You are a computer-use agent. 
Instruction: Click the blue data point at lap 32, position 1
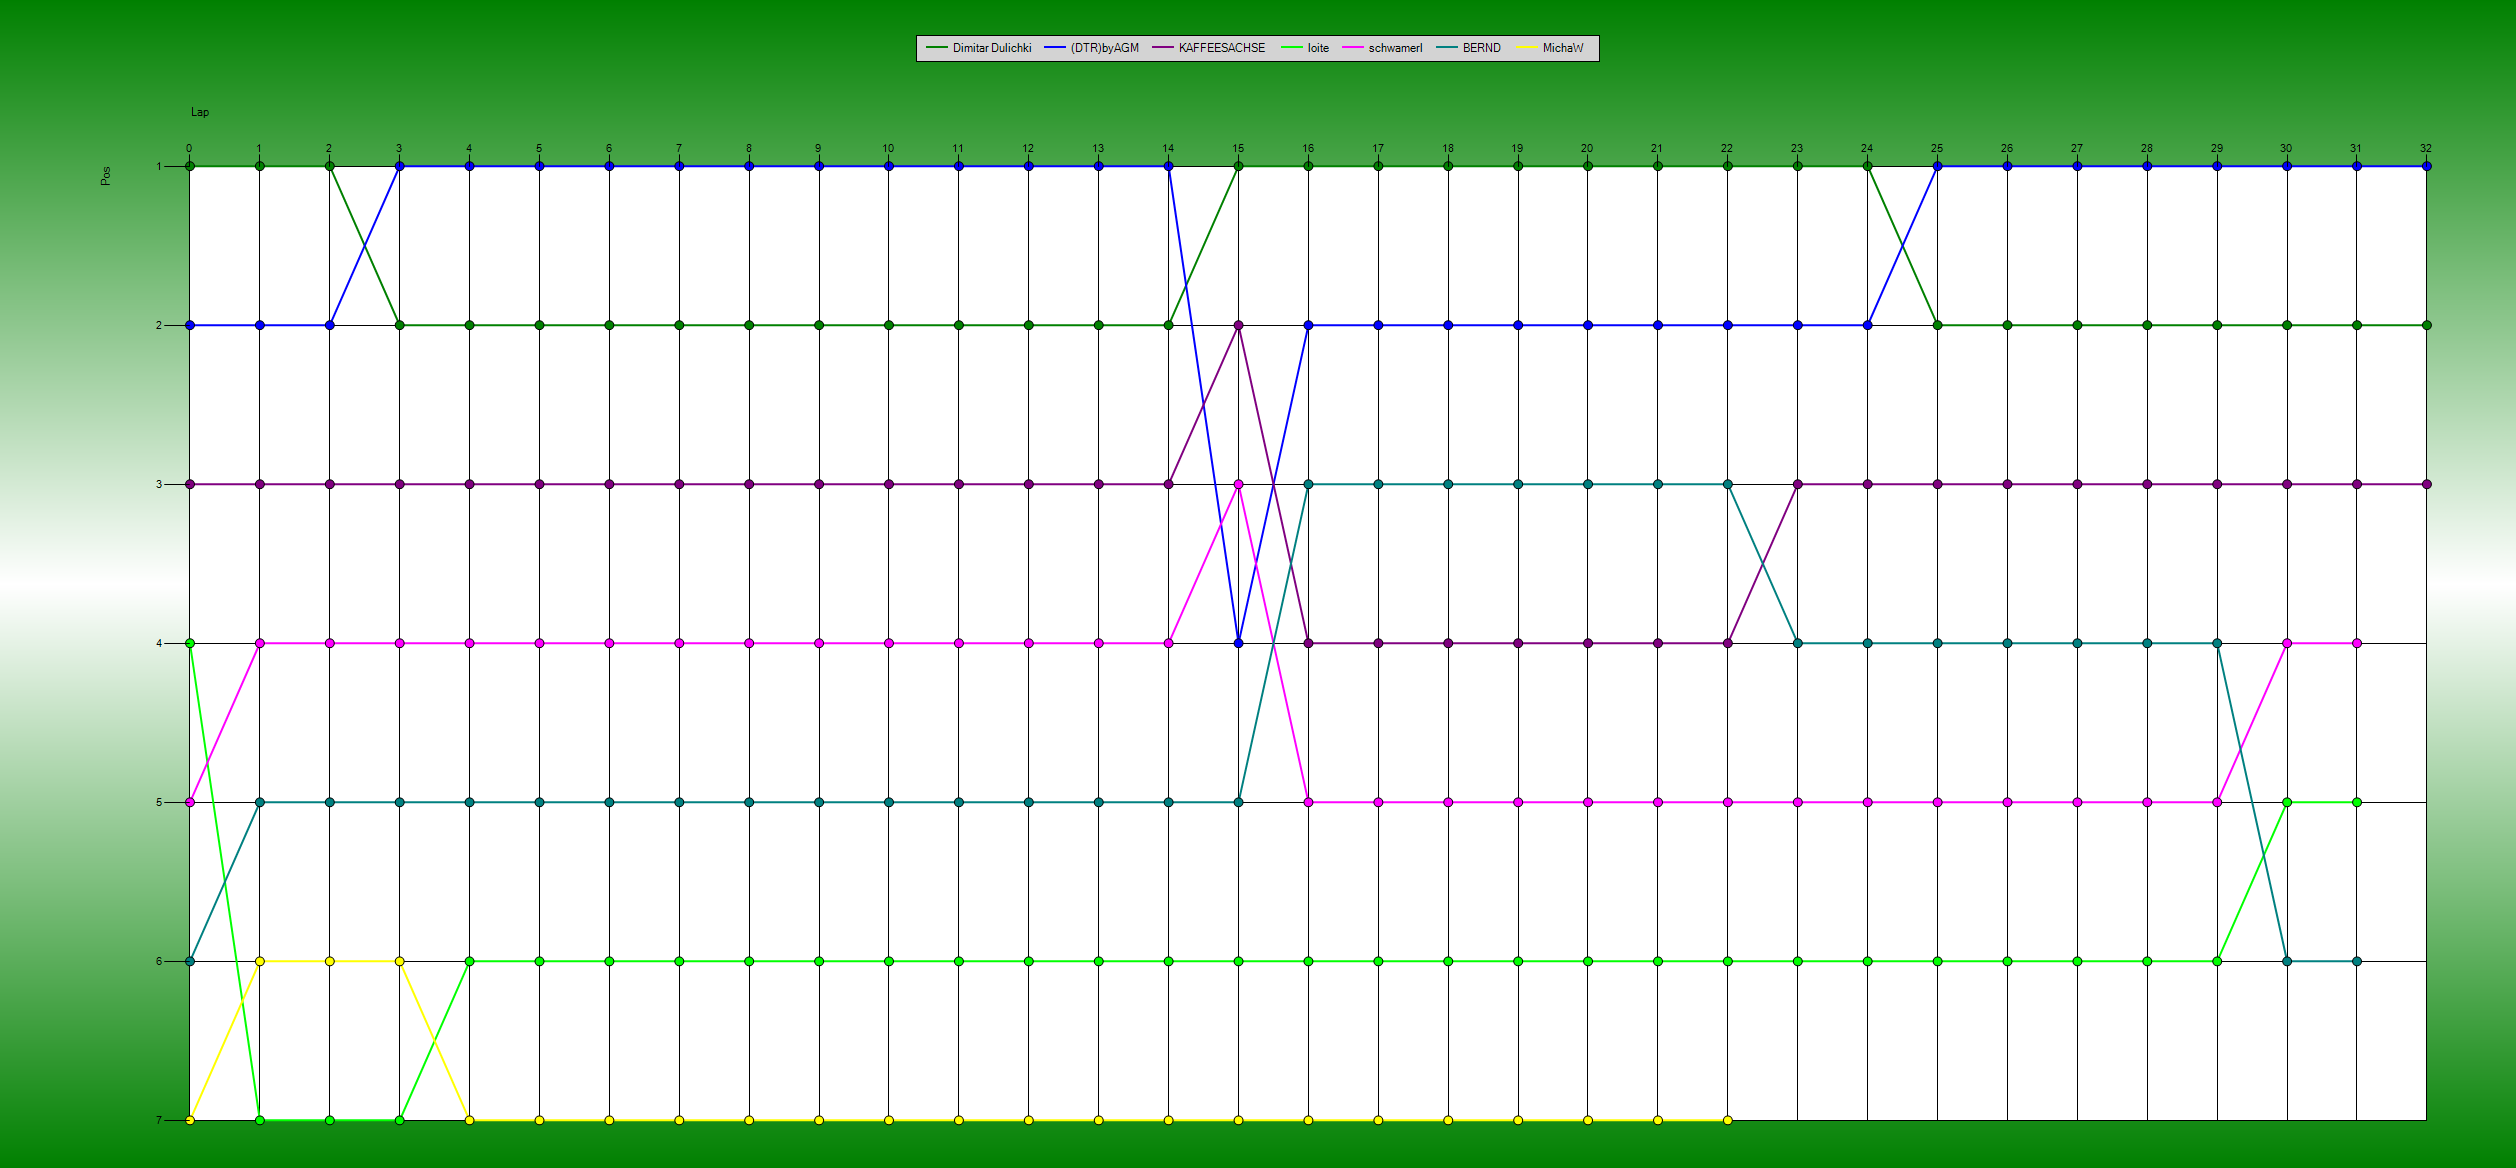coord(2426,166)
